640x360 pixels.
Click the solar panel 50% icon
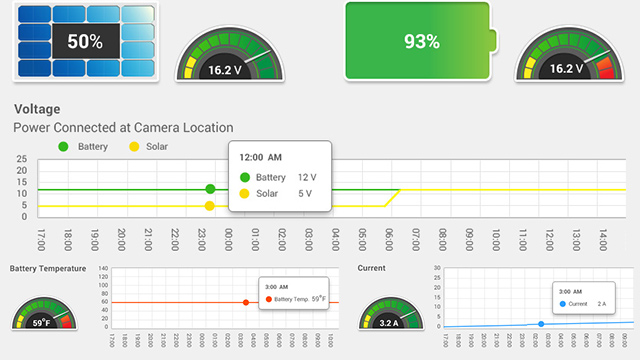[86, 41]
